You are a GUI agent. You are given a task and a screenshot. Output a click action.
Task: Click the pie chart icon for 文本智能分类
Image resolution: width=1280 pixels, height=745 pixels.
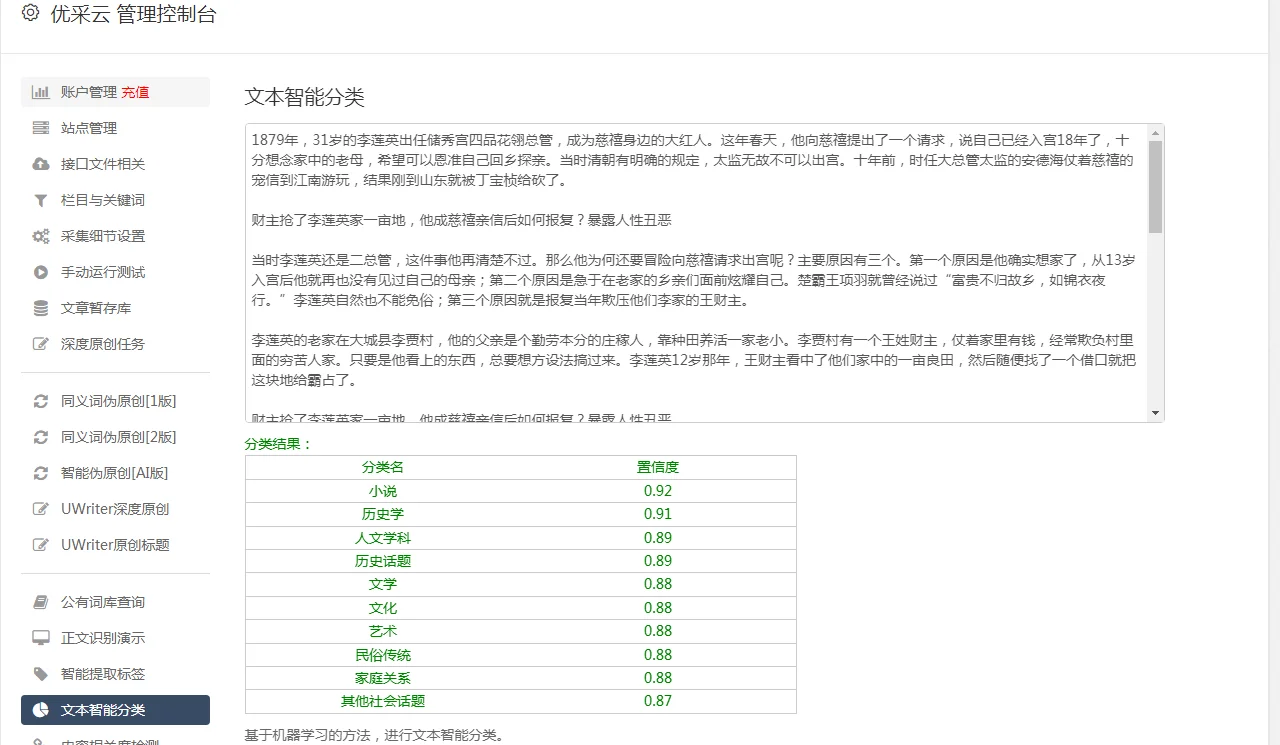click(38, 710)
